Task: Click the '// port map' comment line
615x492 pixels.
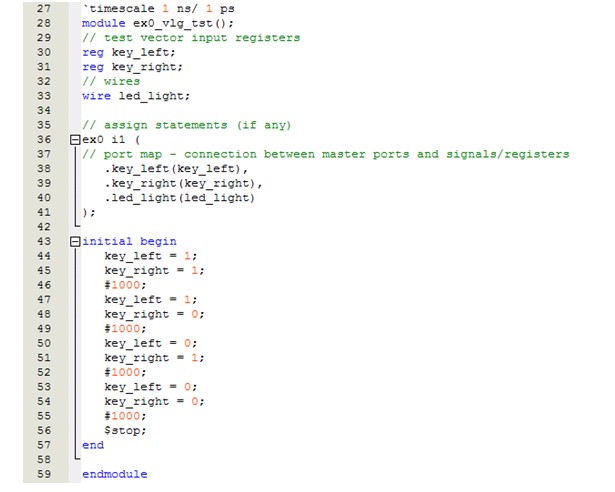Action: tap(325, 154)
